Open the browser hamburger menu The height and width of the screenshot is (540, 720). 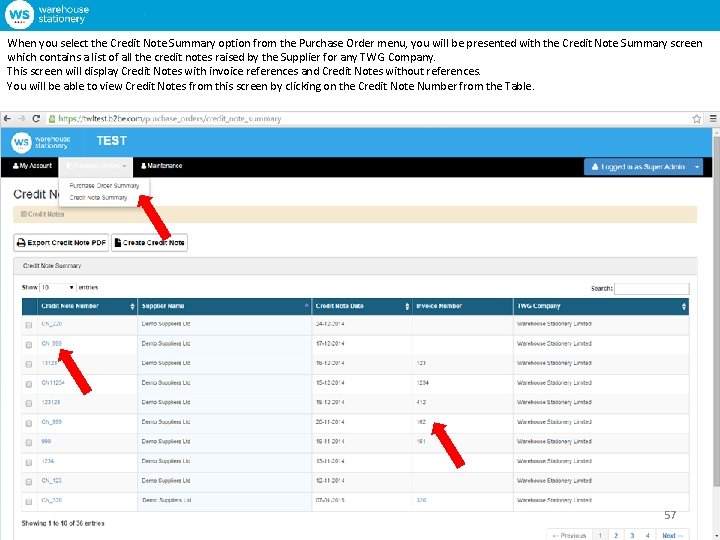click(713, 118)
